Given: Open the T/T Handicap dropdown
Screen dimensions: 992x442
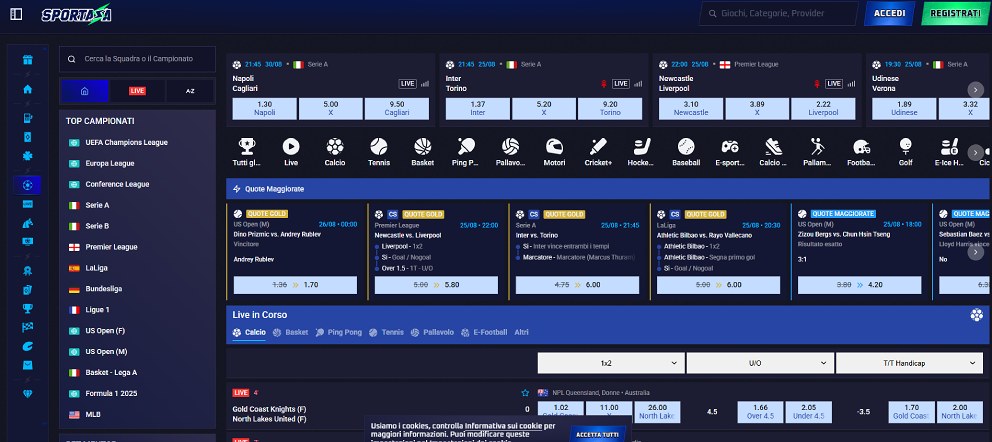Looking at the screenshot, I should click(908, 363).
